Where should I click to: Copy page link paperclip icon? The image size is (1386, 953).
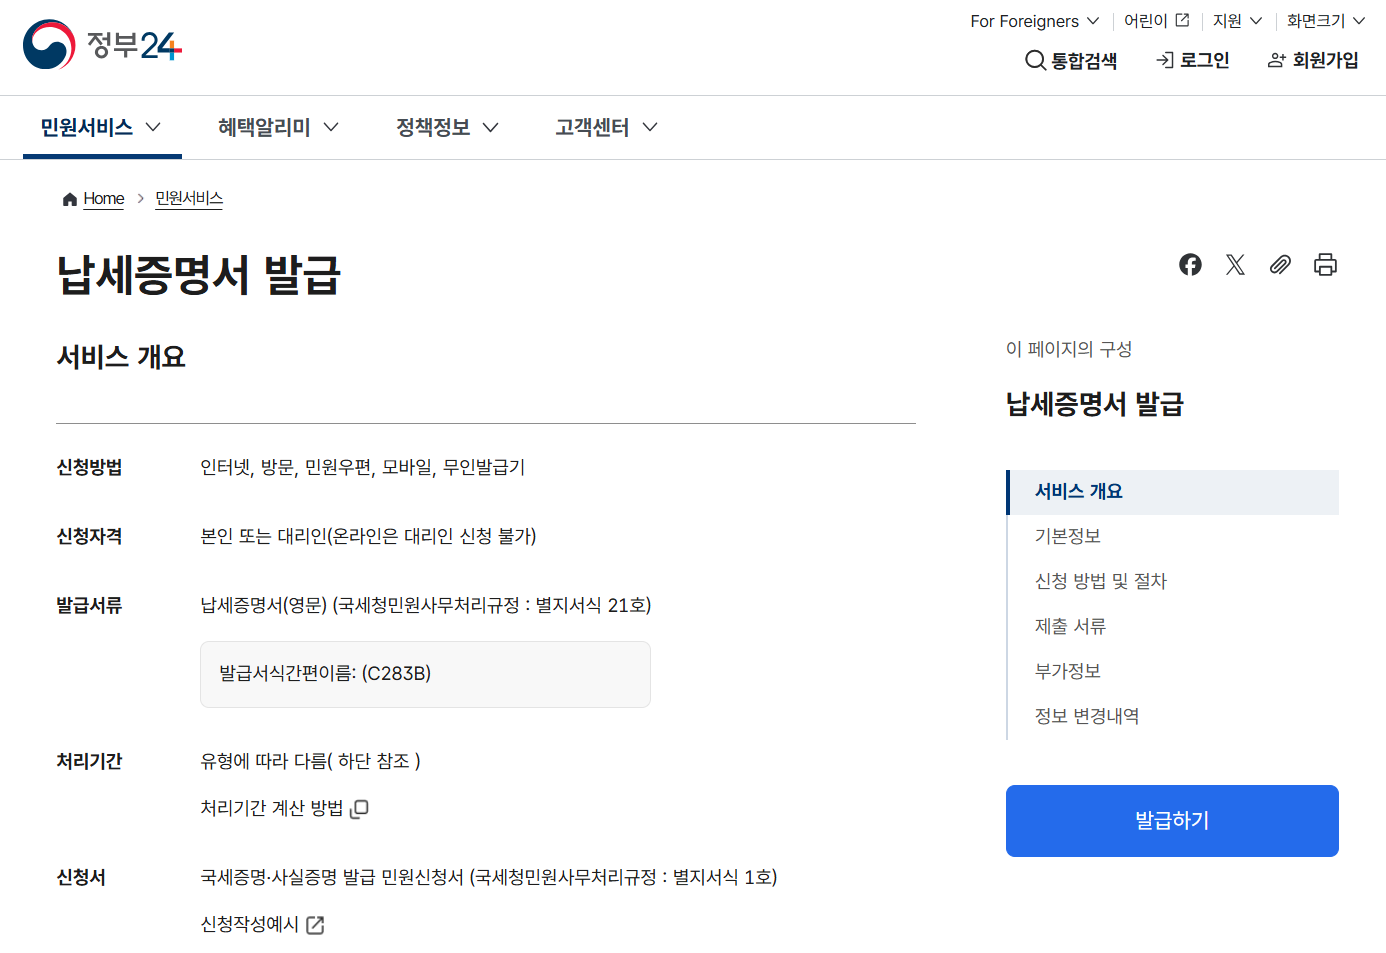pos(1280,264)
